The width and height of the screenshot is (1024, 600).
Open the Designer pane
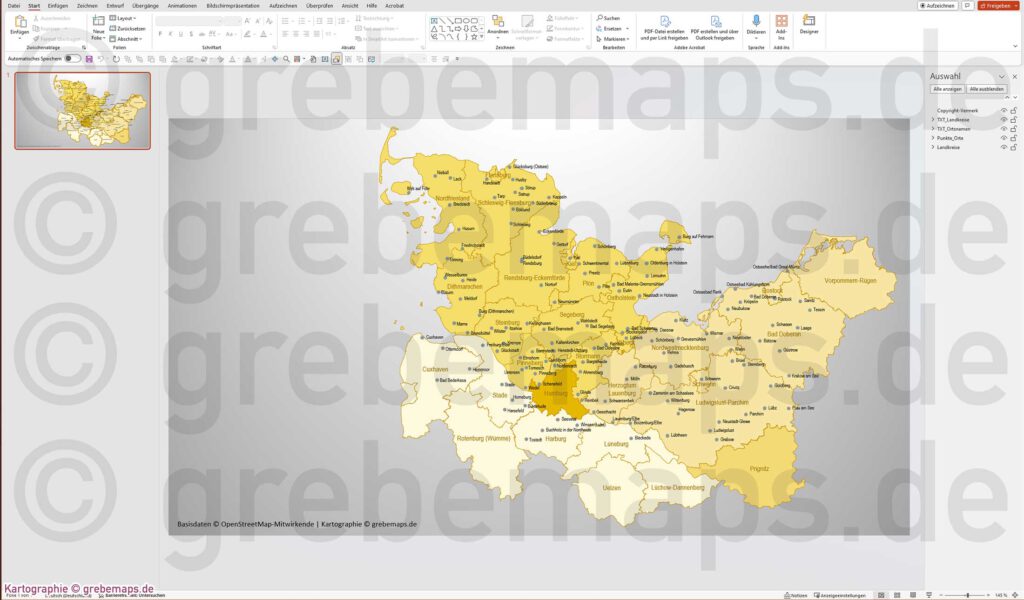pyautogui.click(x=808, y=25)
